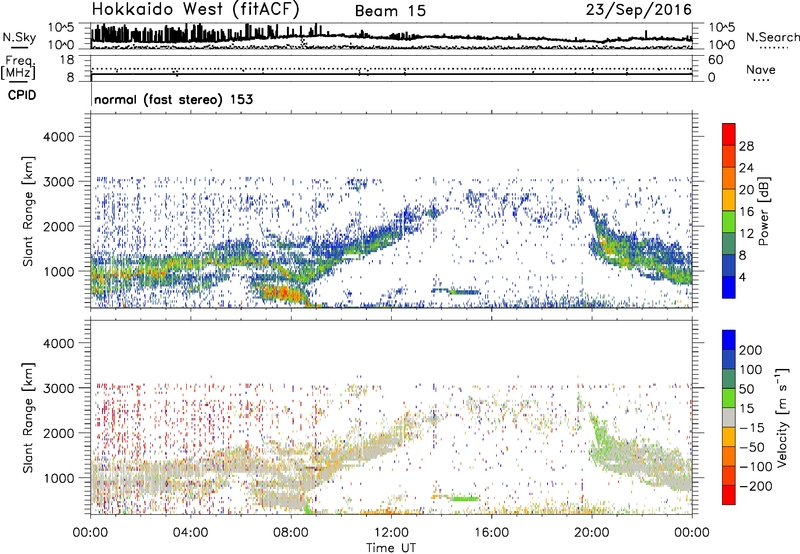The height and width of the screenshot is (554, 800).
Task: Select the "N.Search" legend label
Action: pyautogui.click(x=772, y=37)
